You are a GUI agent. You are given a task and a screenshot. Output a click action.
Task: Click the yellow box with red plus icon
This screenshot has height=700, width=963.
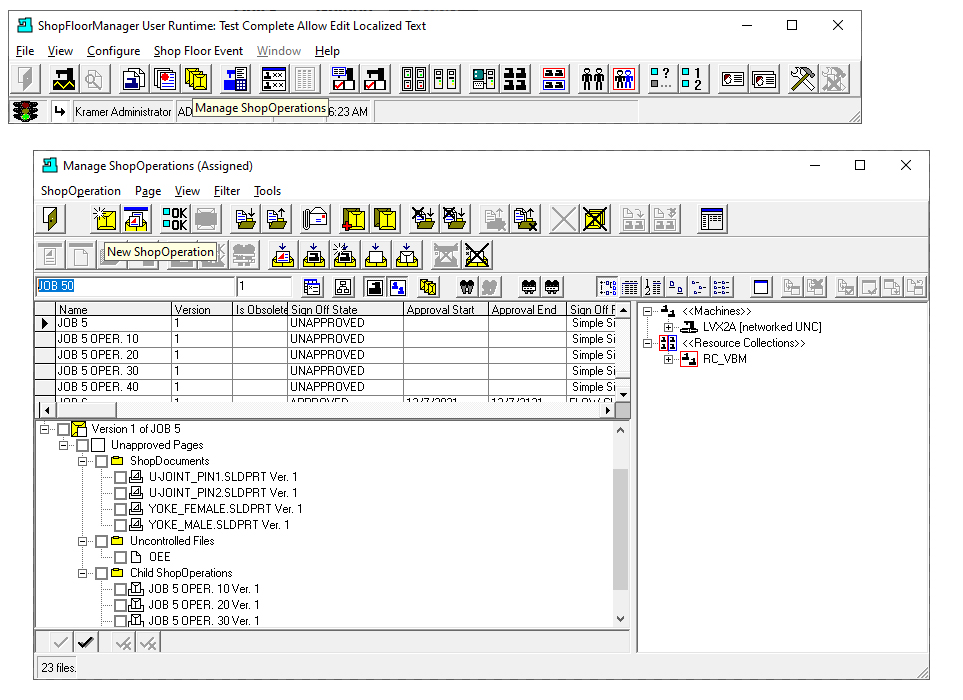click(354, 219)
